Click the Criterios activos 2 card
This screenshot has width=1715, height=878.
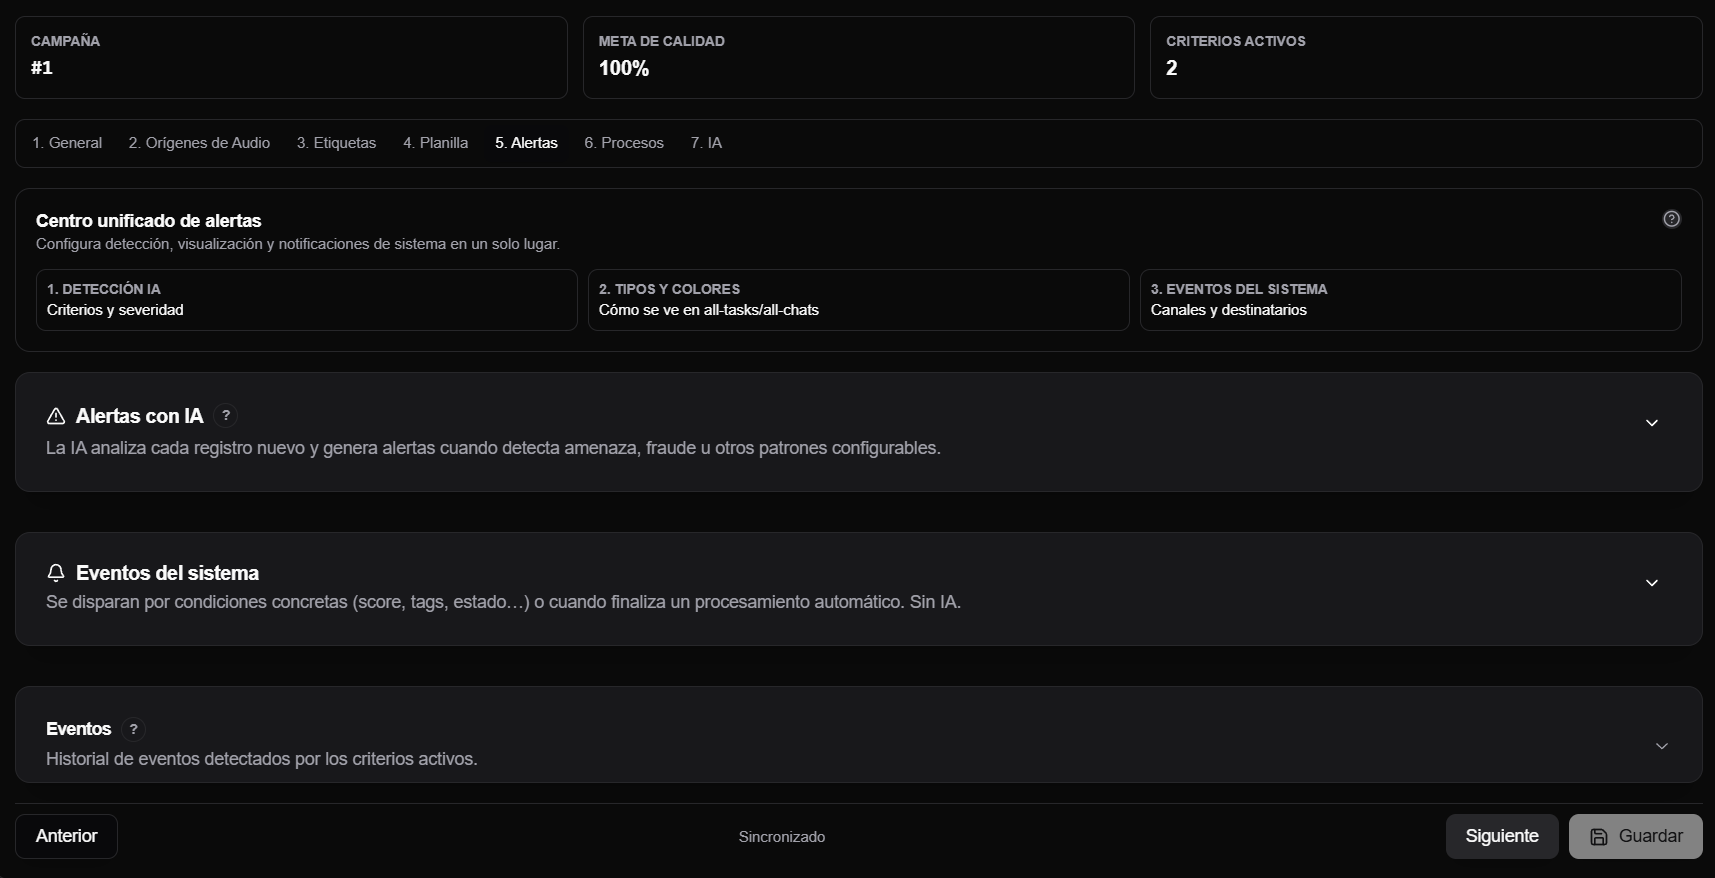tap(1426, 57)
